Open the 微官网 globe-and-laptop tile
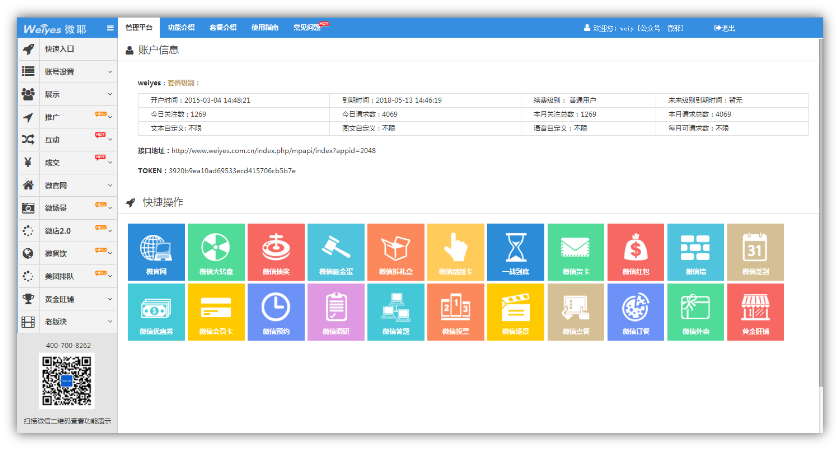The width and height of the screenshot is (840, 450). pyautogui.click(x=156, y=252)
